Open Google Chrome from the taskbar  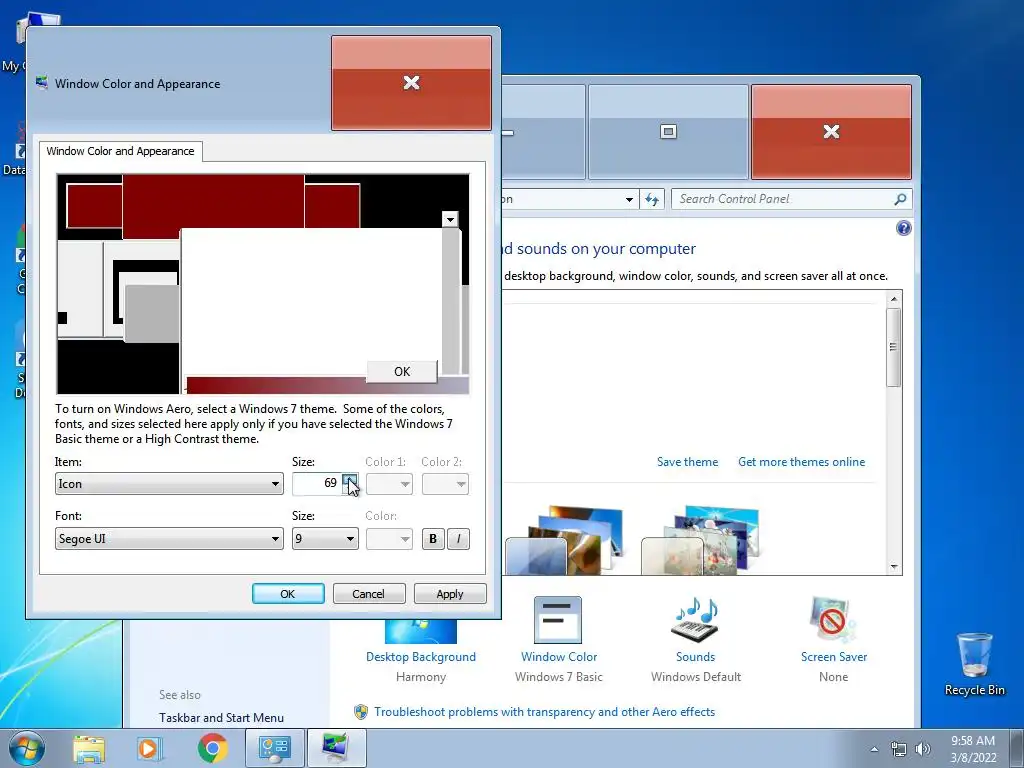(x=213, y=748)
